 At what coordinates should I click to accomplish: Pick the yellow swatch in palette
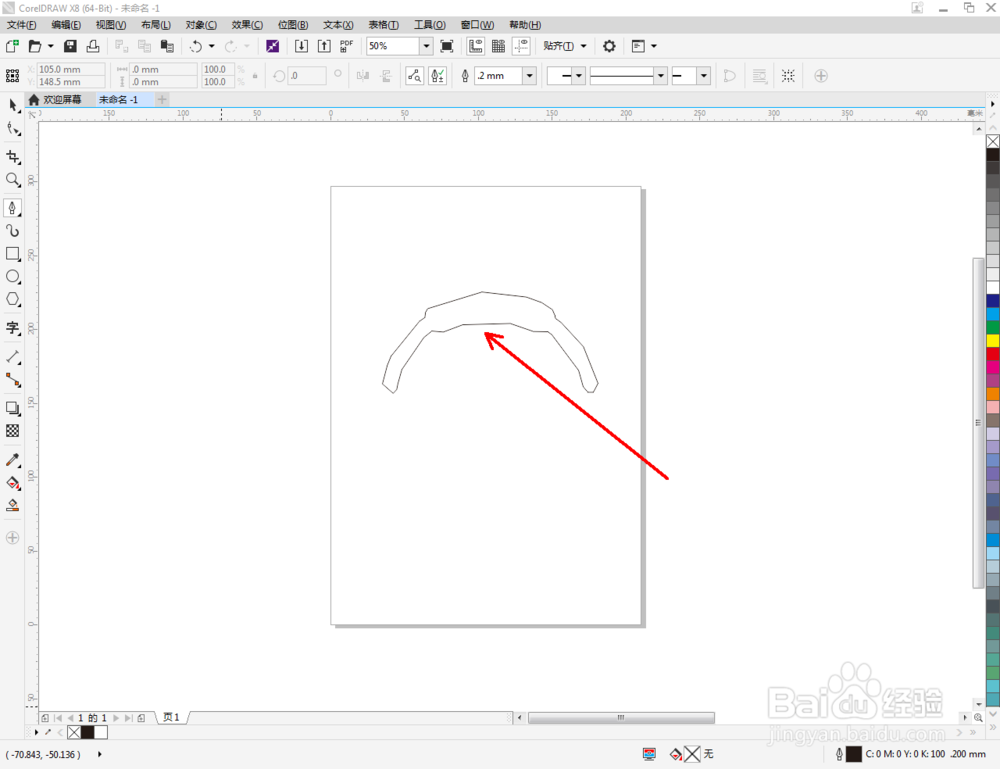(993, 341)
